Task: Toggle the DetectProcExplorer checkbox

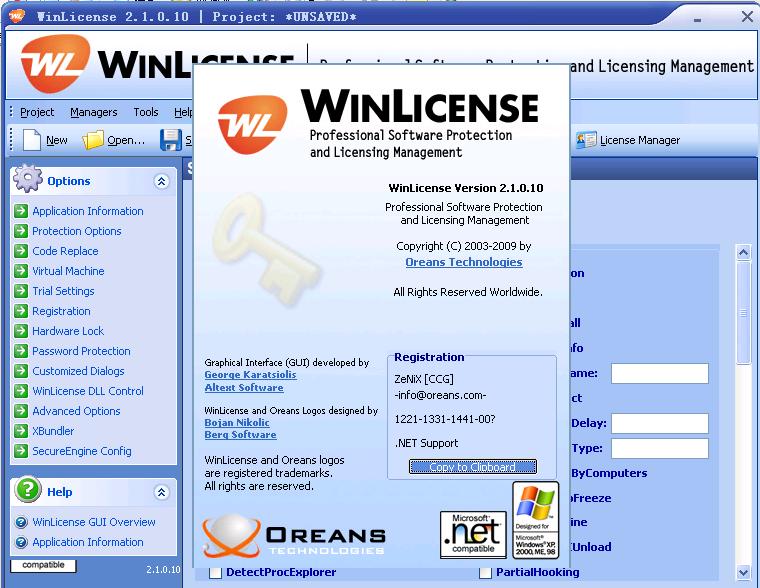Action: pos(215,573)
